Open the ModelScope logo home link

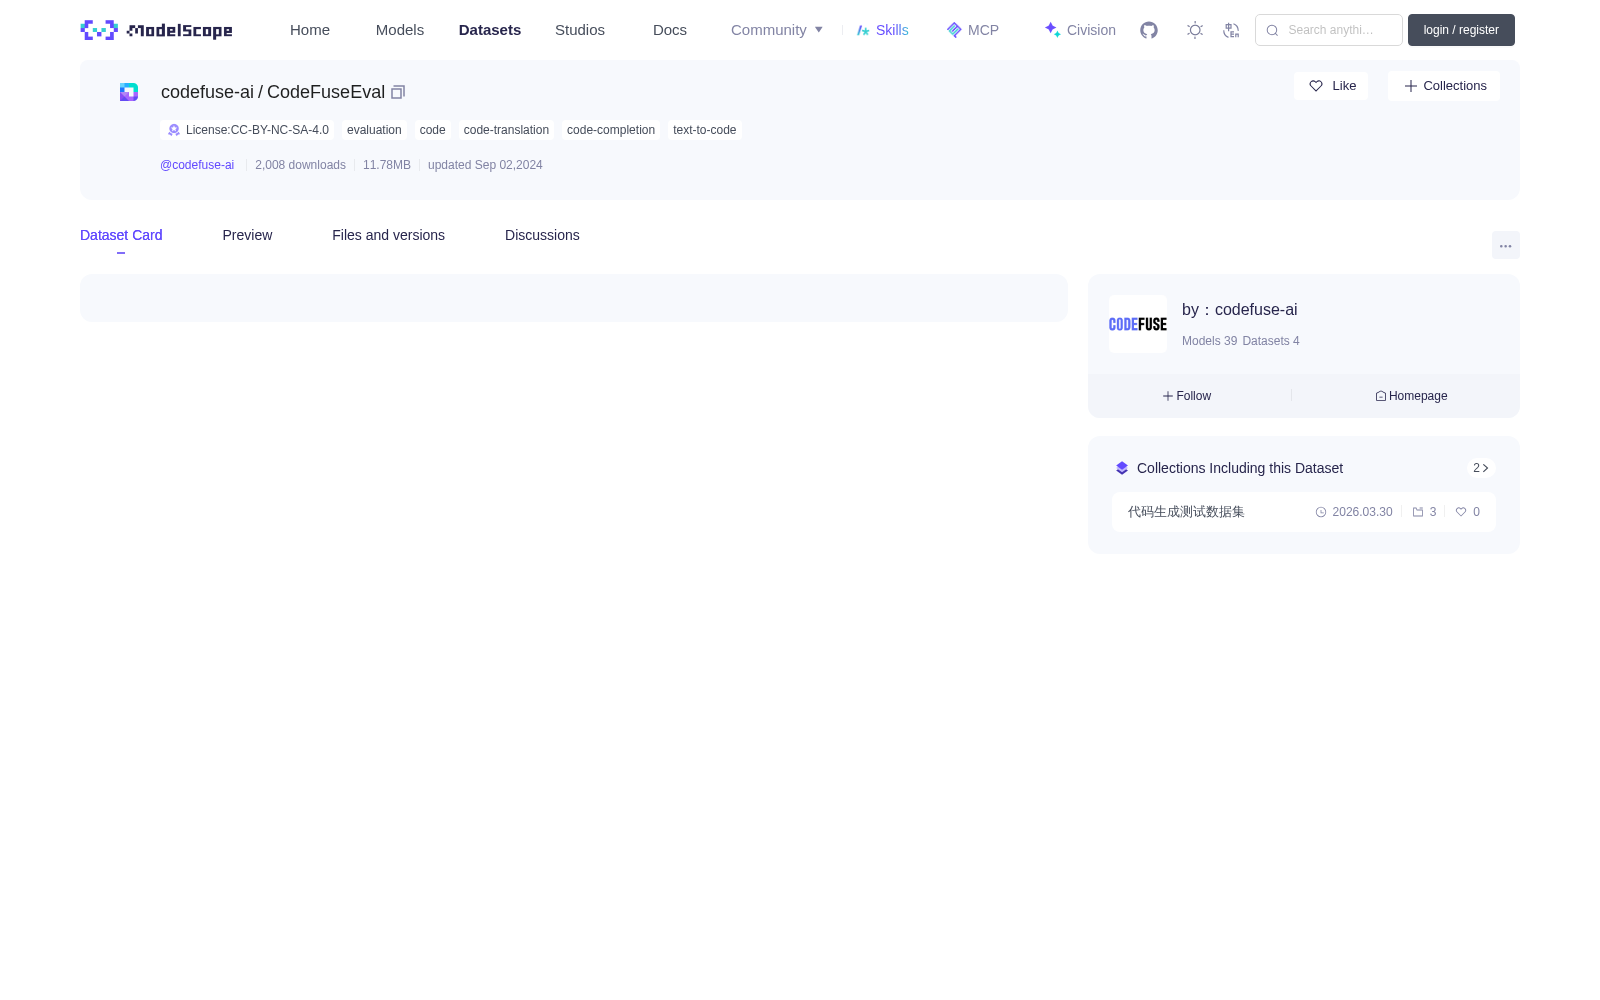pyautogui.click(x=156, y=30)
